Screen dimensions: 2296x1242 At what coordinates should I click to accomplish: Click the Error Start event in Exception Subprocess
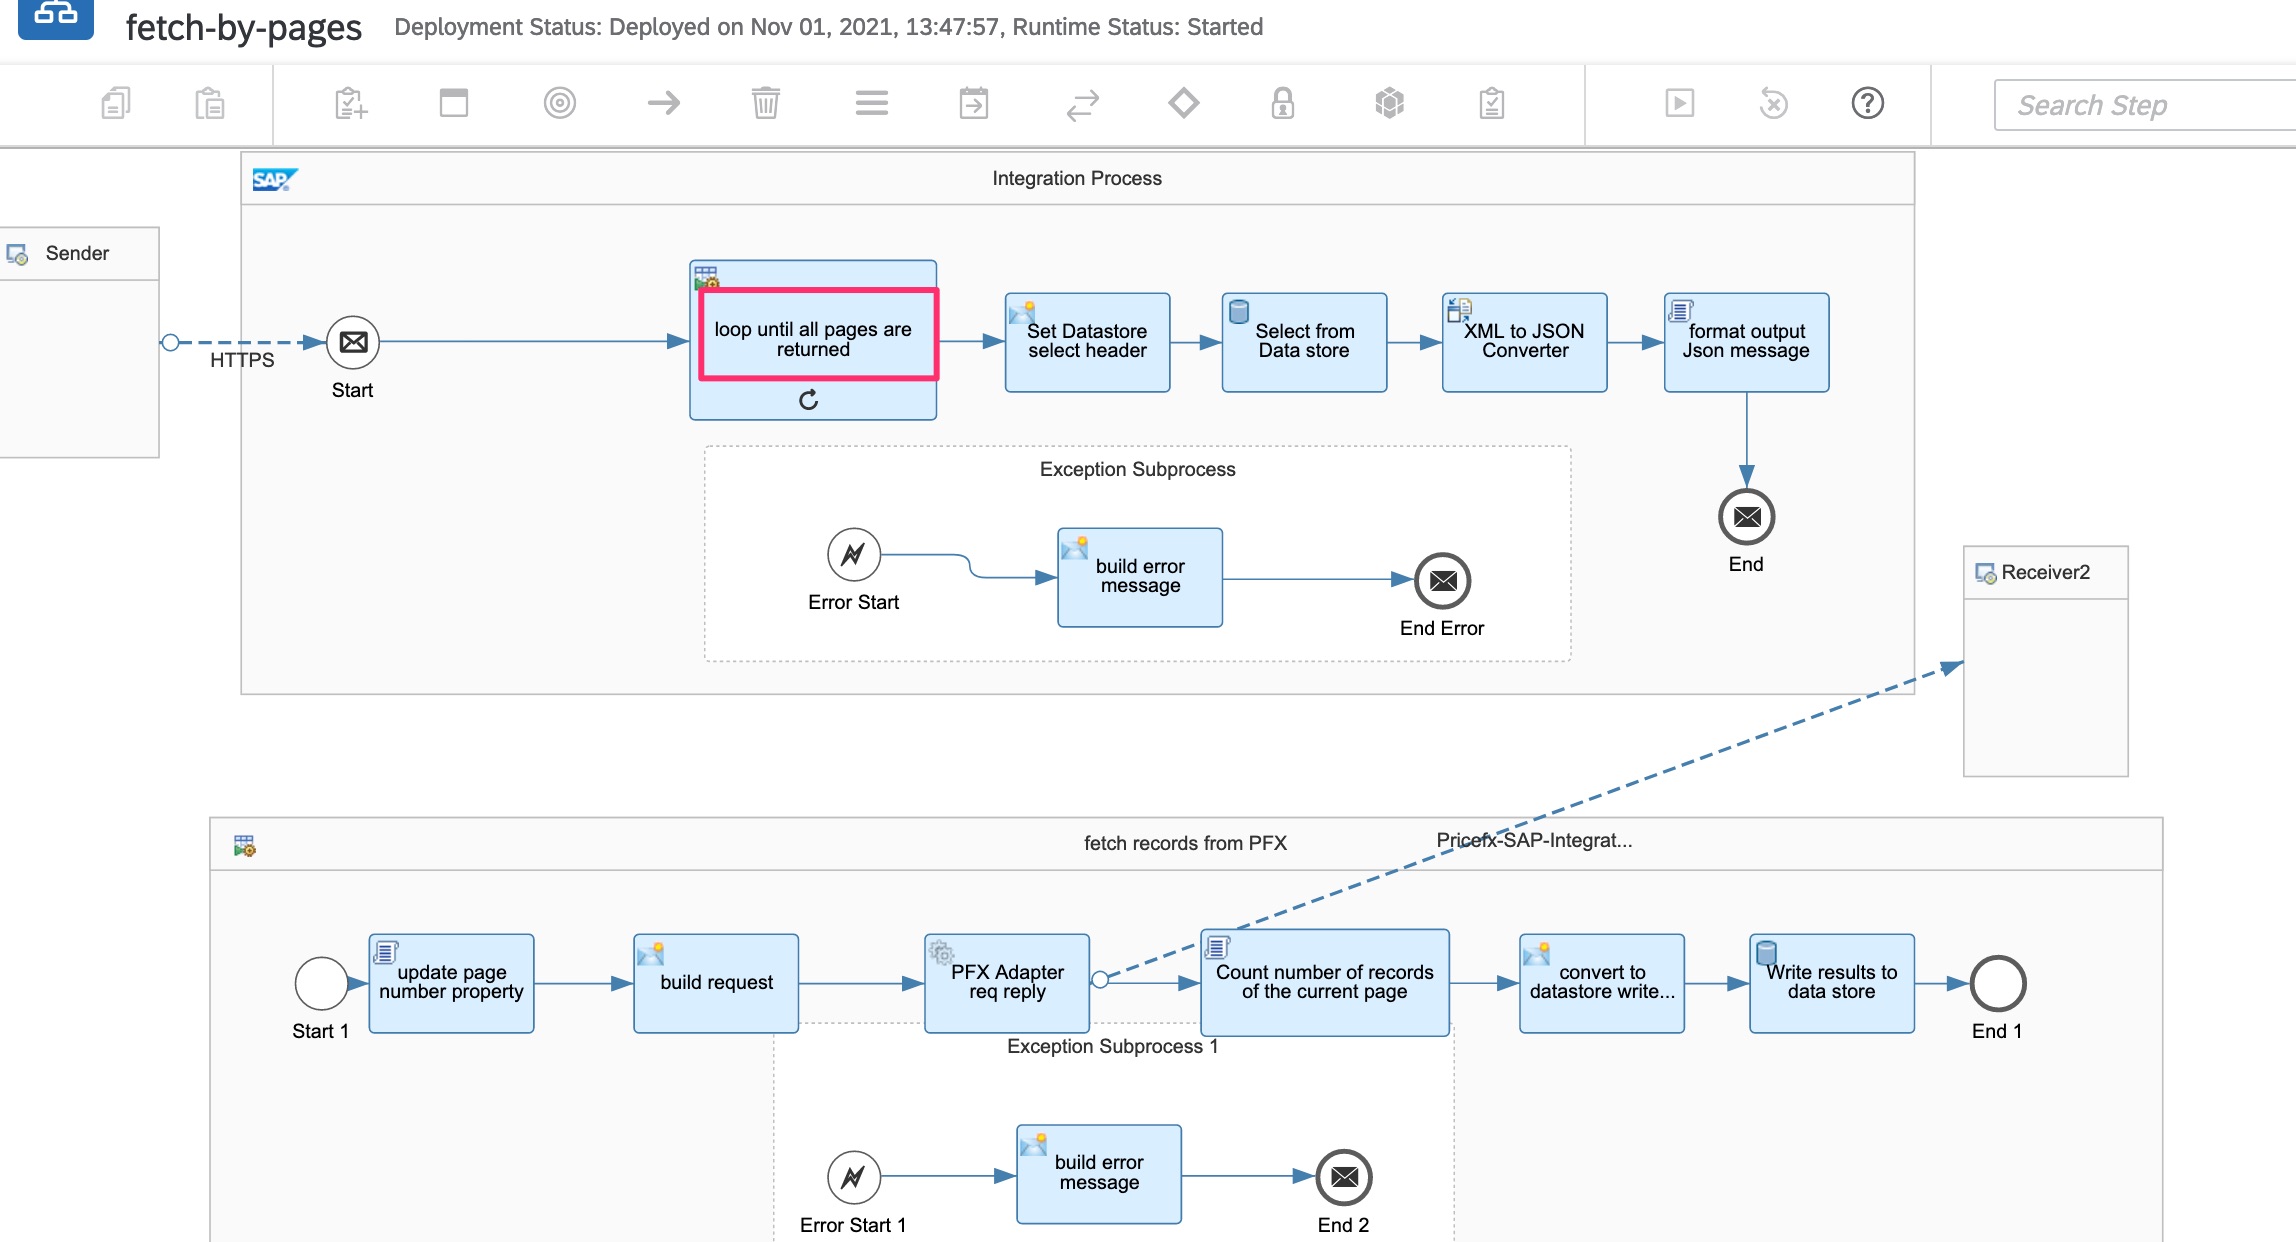(853, 554)
